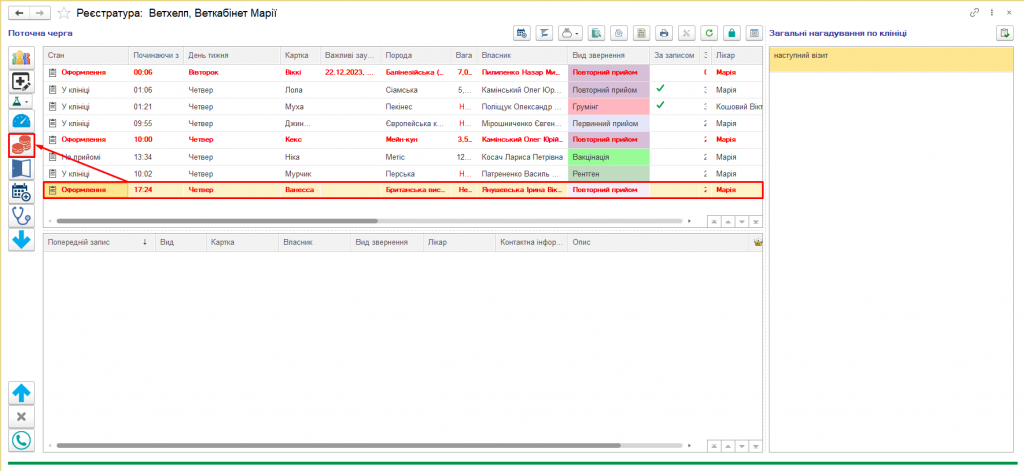
Task: Click the stethoscope icon
Action: pyautogui.click(x=22, y=216)
